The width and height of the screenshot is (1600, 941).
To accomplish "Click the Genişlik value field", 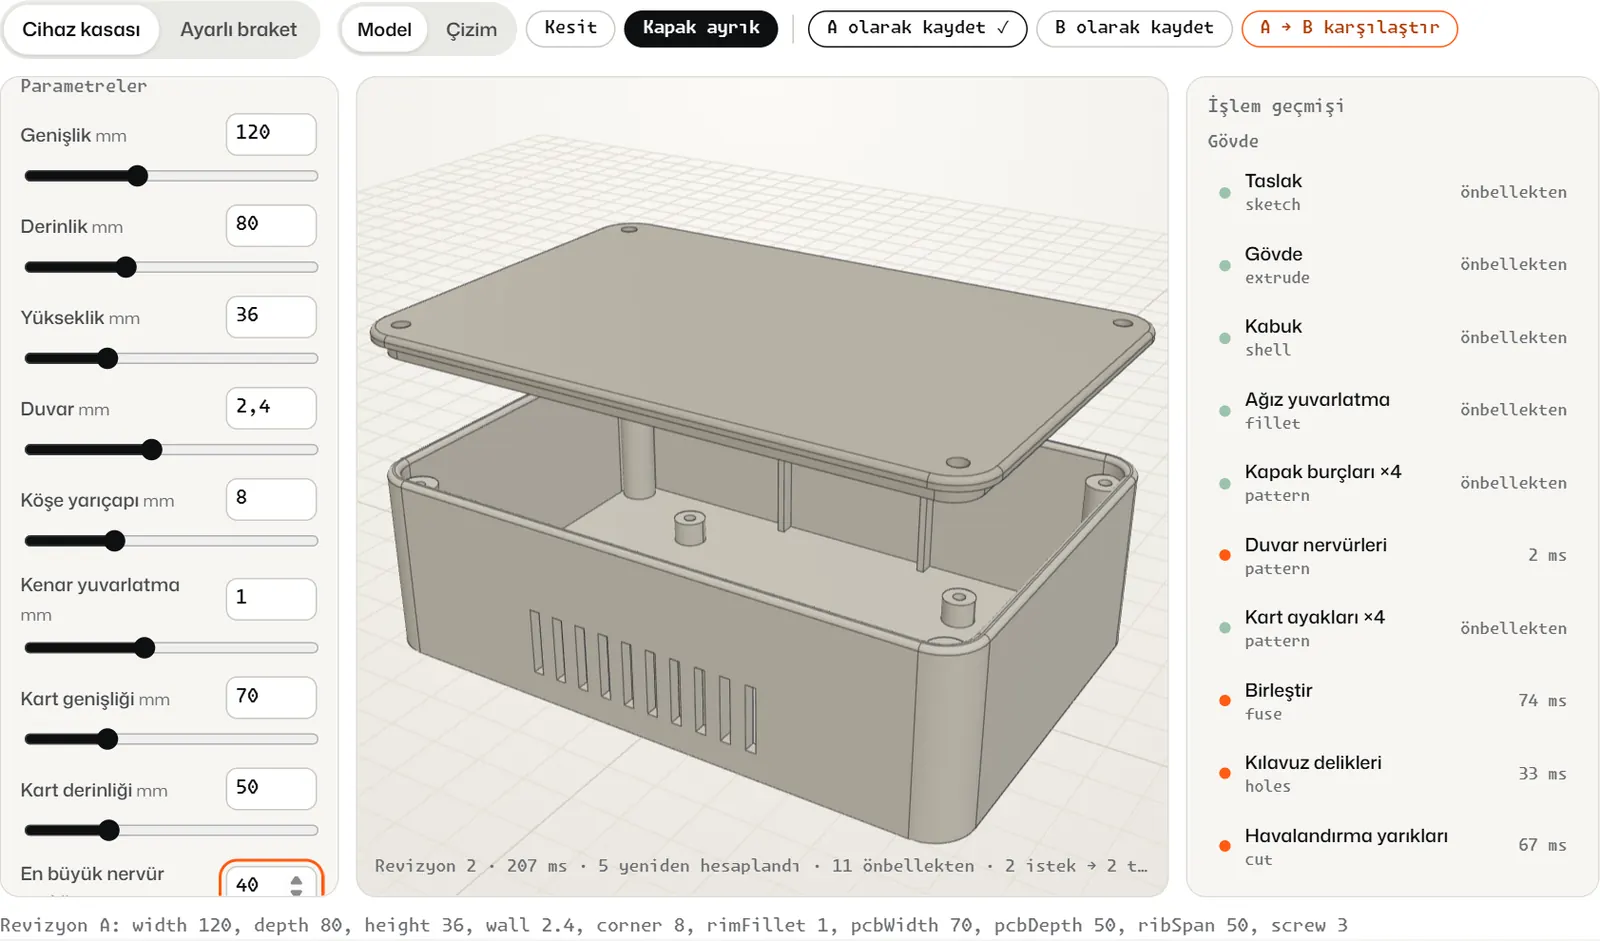I will (x=271, y=134).
